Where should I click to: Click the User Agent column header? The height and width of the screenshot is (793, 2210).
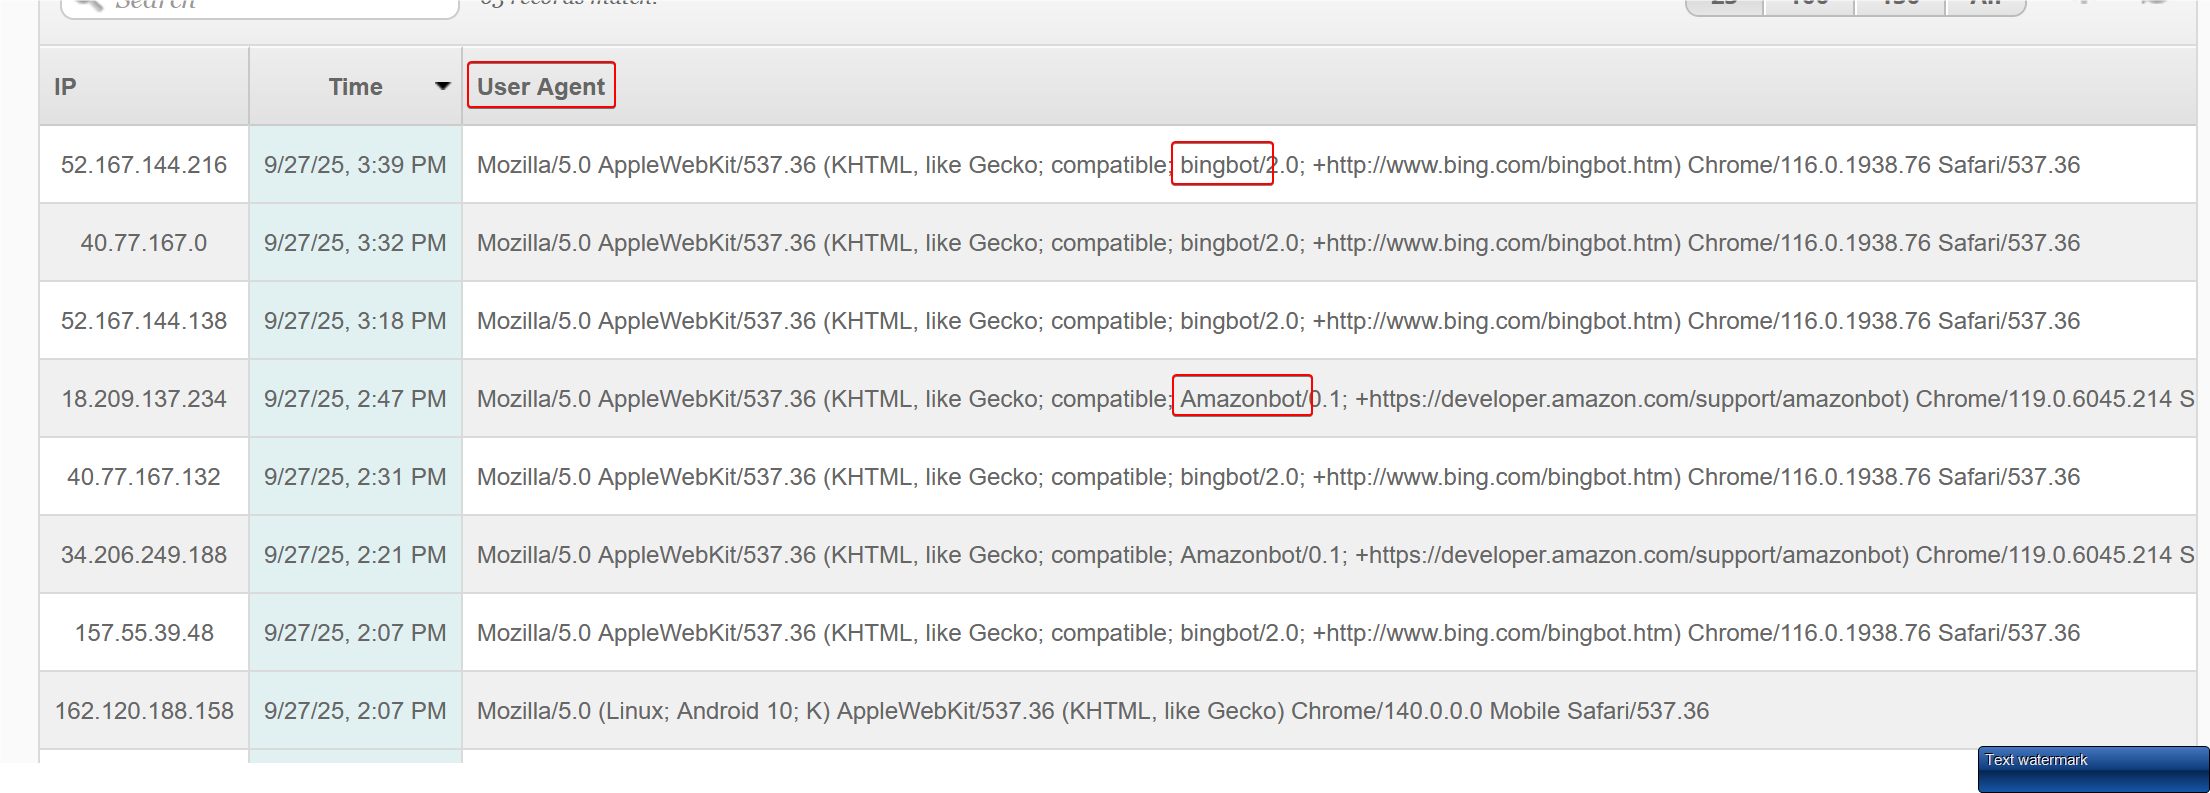[541, 87]
